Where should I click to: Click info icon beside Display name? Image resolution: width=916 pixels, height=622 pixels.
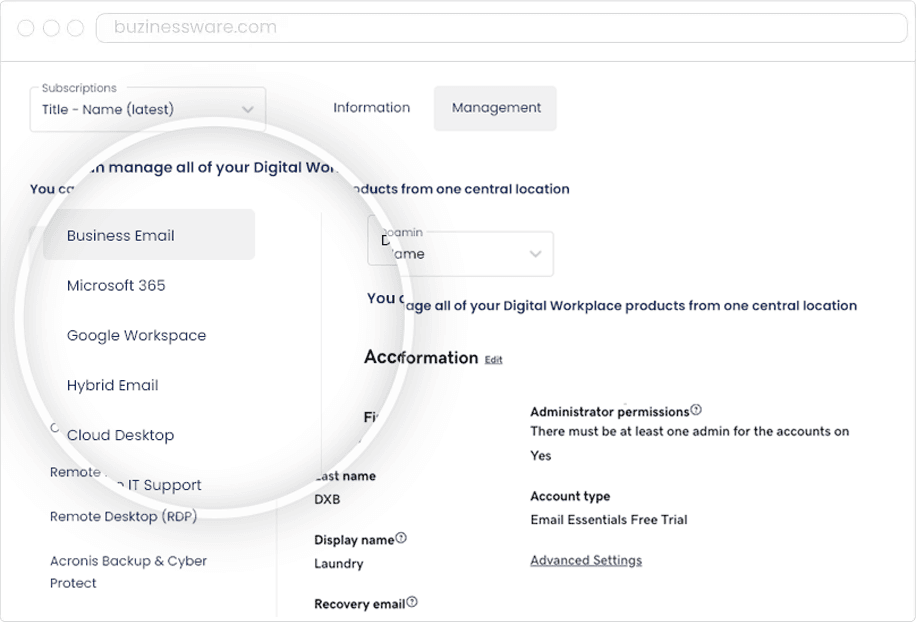401,538
